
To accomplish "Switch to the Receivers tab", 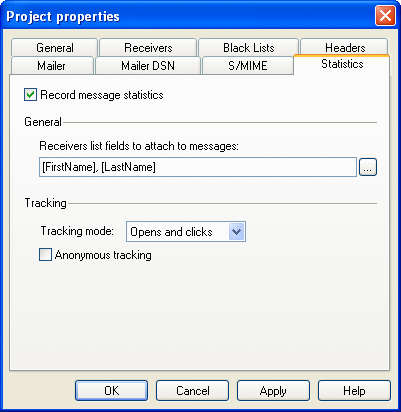I will pos(148,48).
